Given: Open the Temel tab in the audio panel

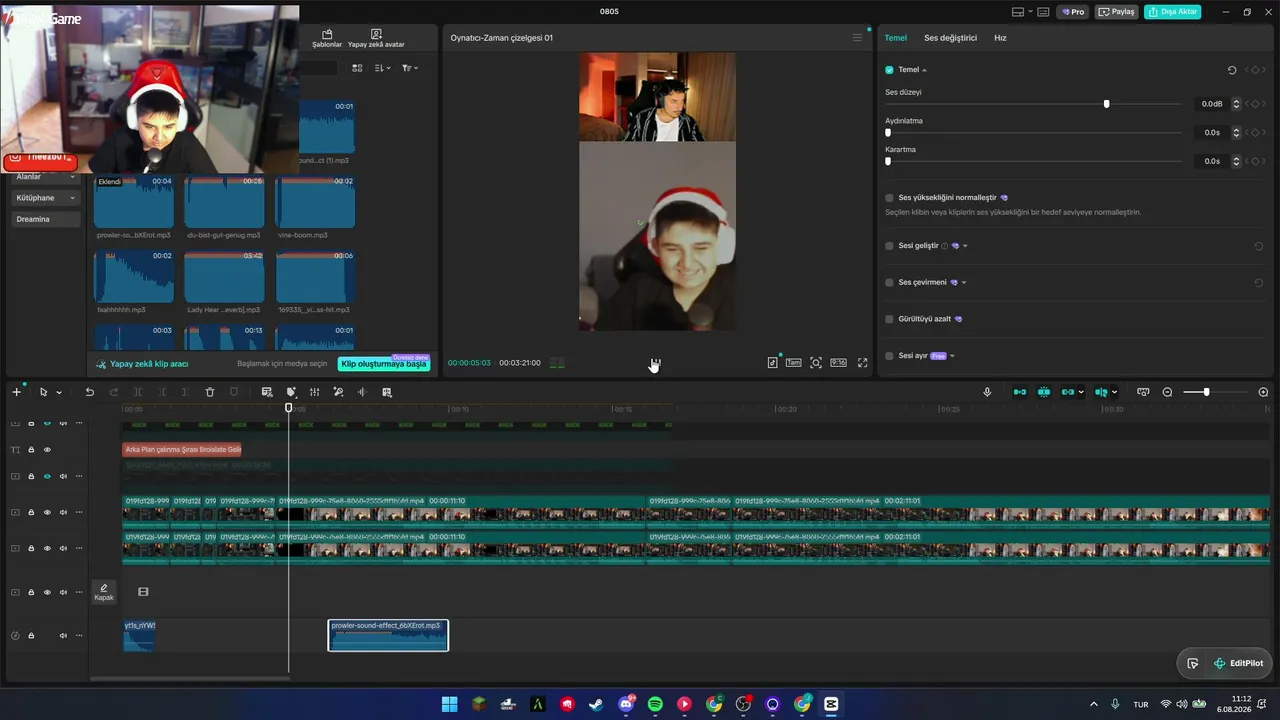Looking at the screenshot, I should tap(895, 38).
